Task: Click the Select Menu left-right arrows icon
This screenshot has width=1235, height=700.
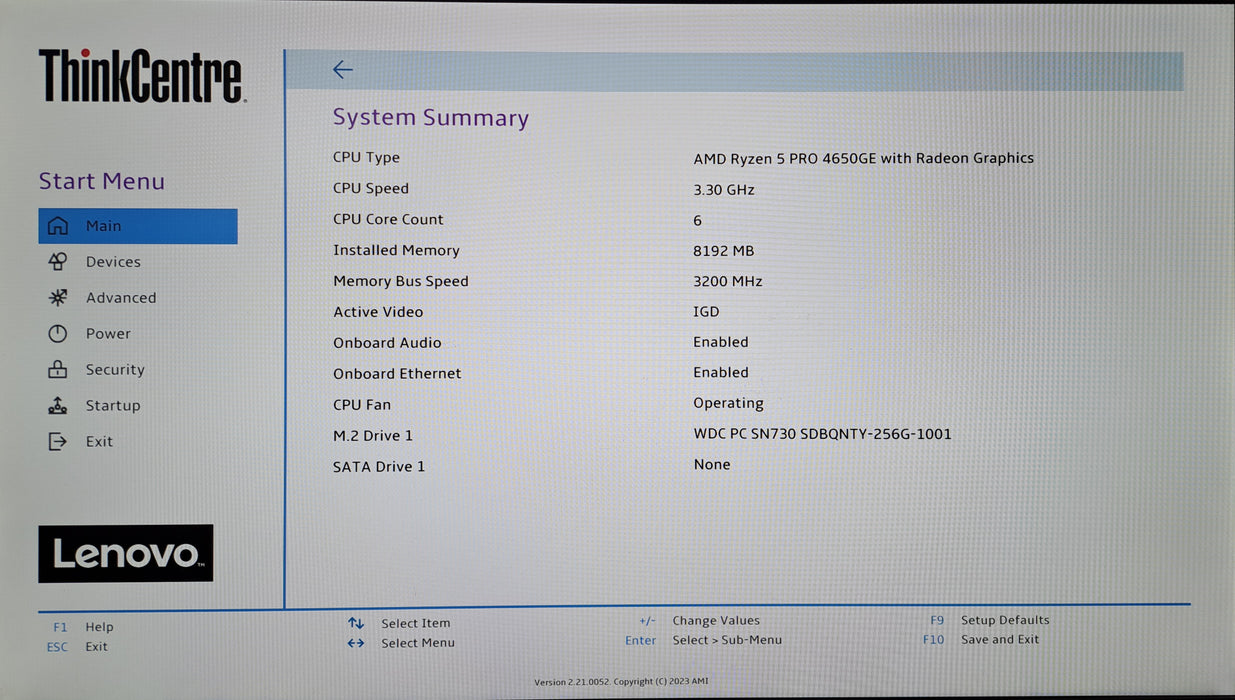Action: tap(356, 643)
